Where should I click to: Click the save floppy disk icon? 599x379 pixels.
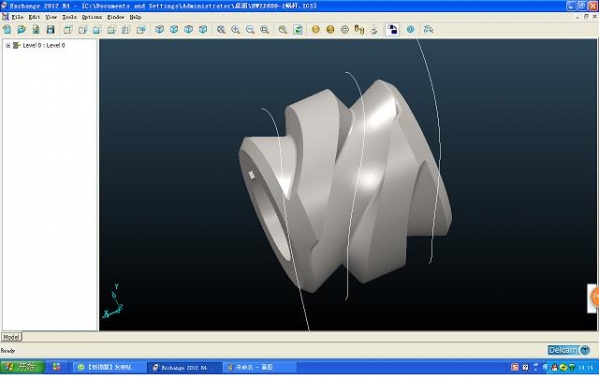[50, 29]
